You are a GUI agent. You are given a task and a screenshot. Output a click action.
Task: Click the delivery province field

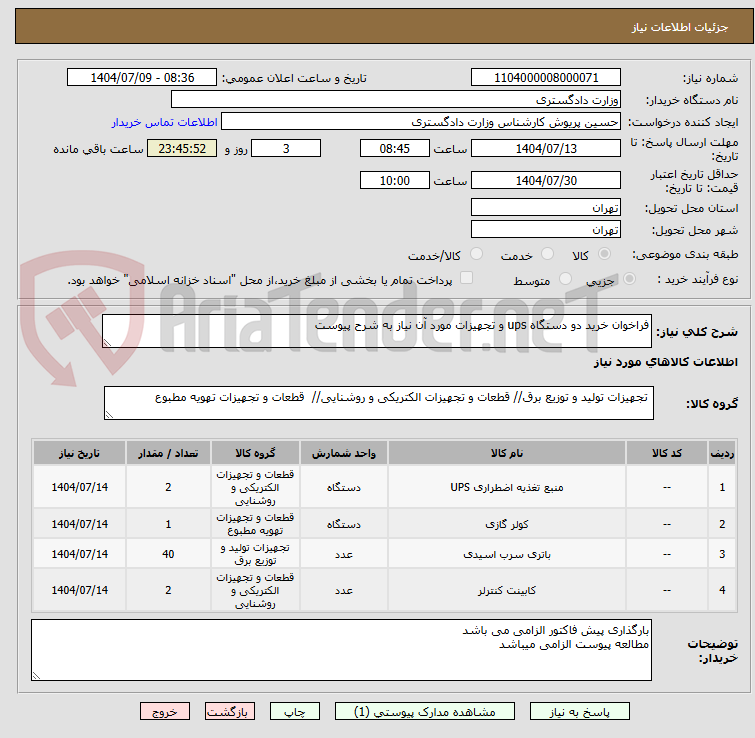(546, 207)
